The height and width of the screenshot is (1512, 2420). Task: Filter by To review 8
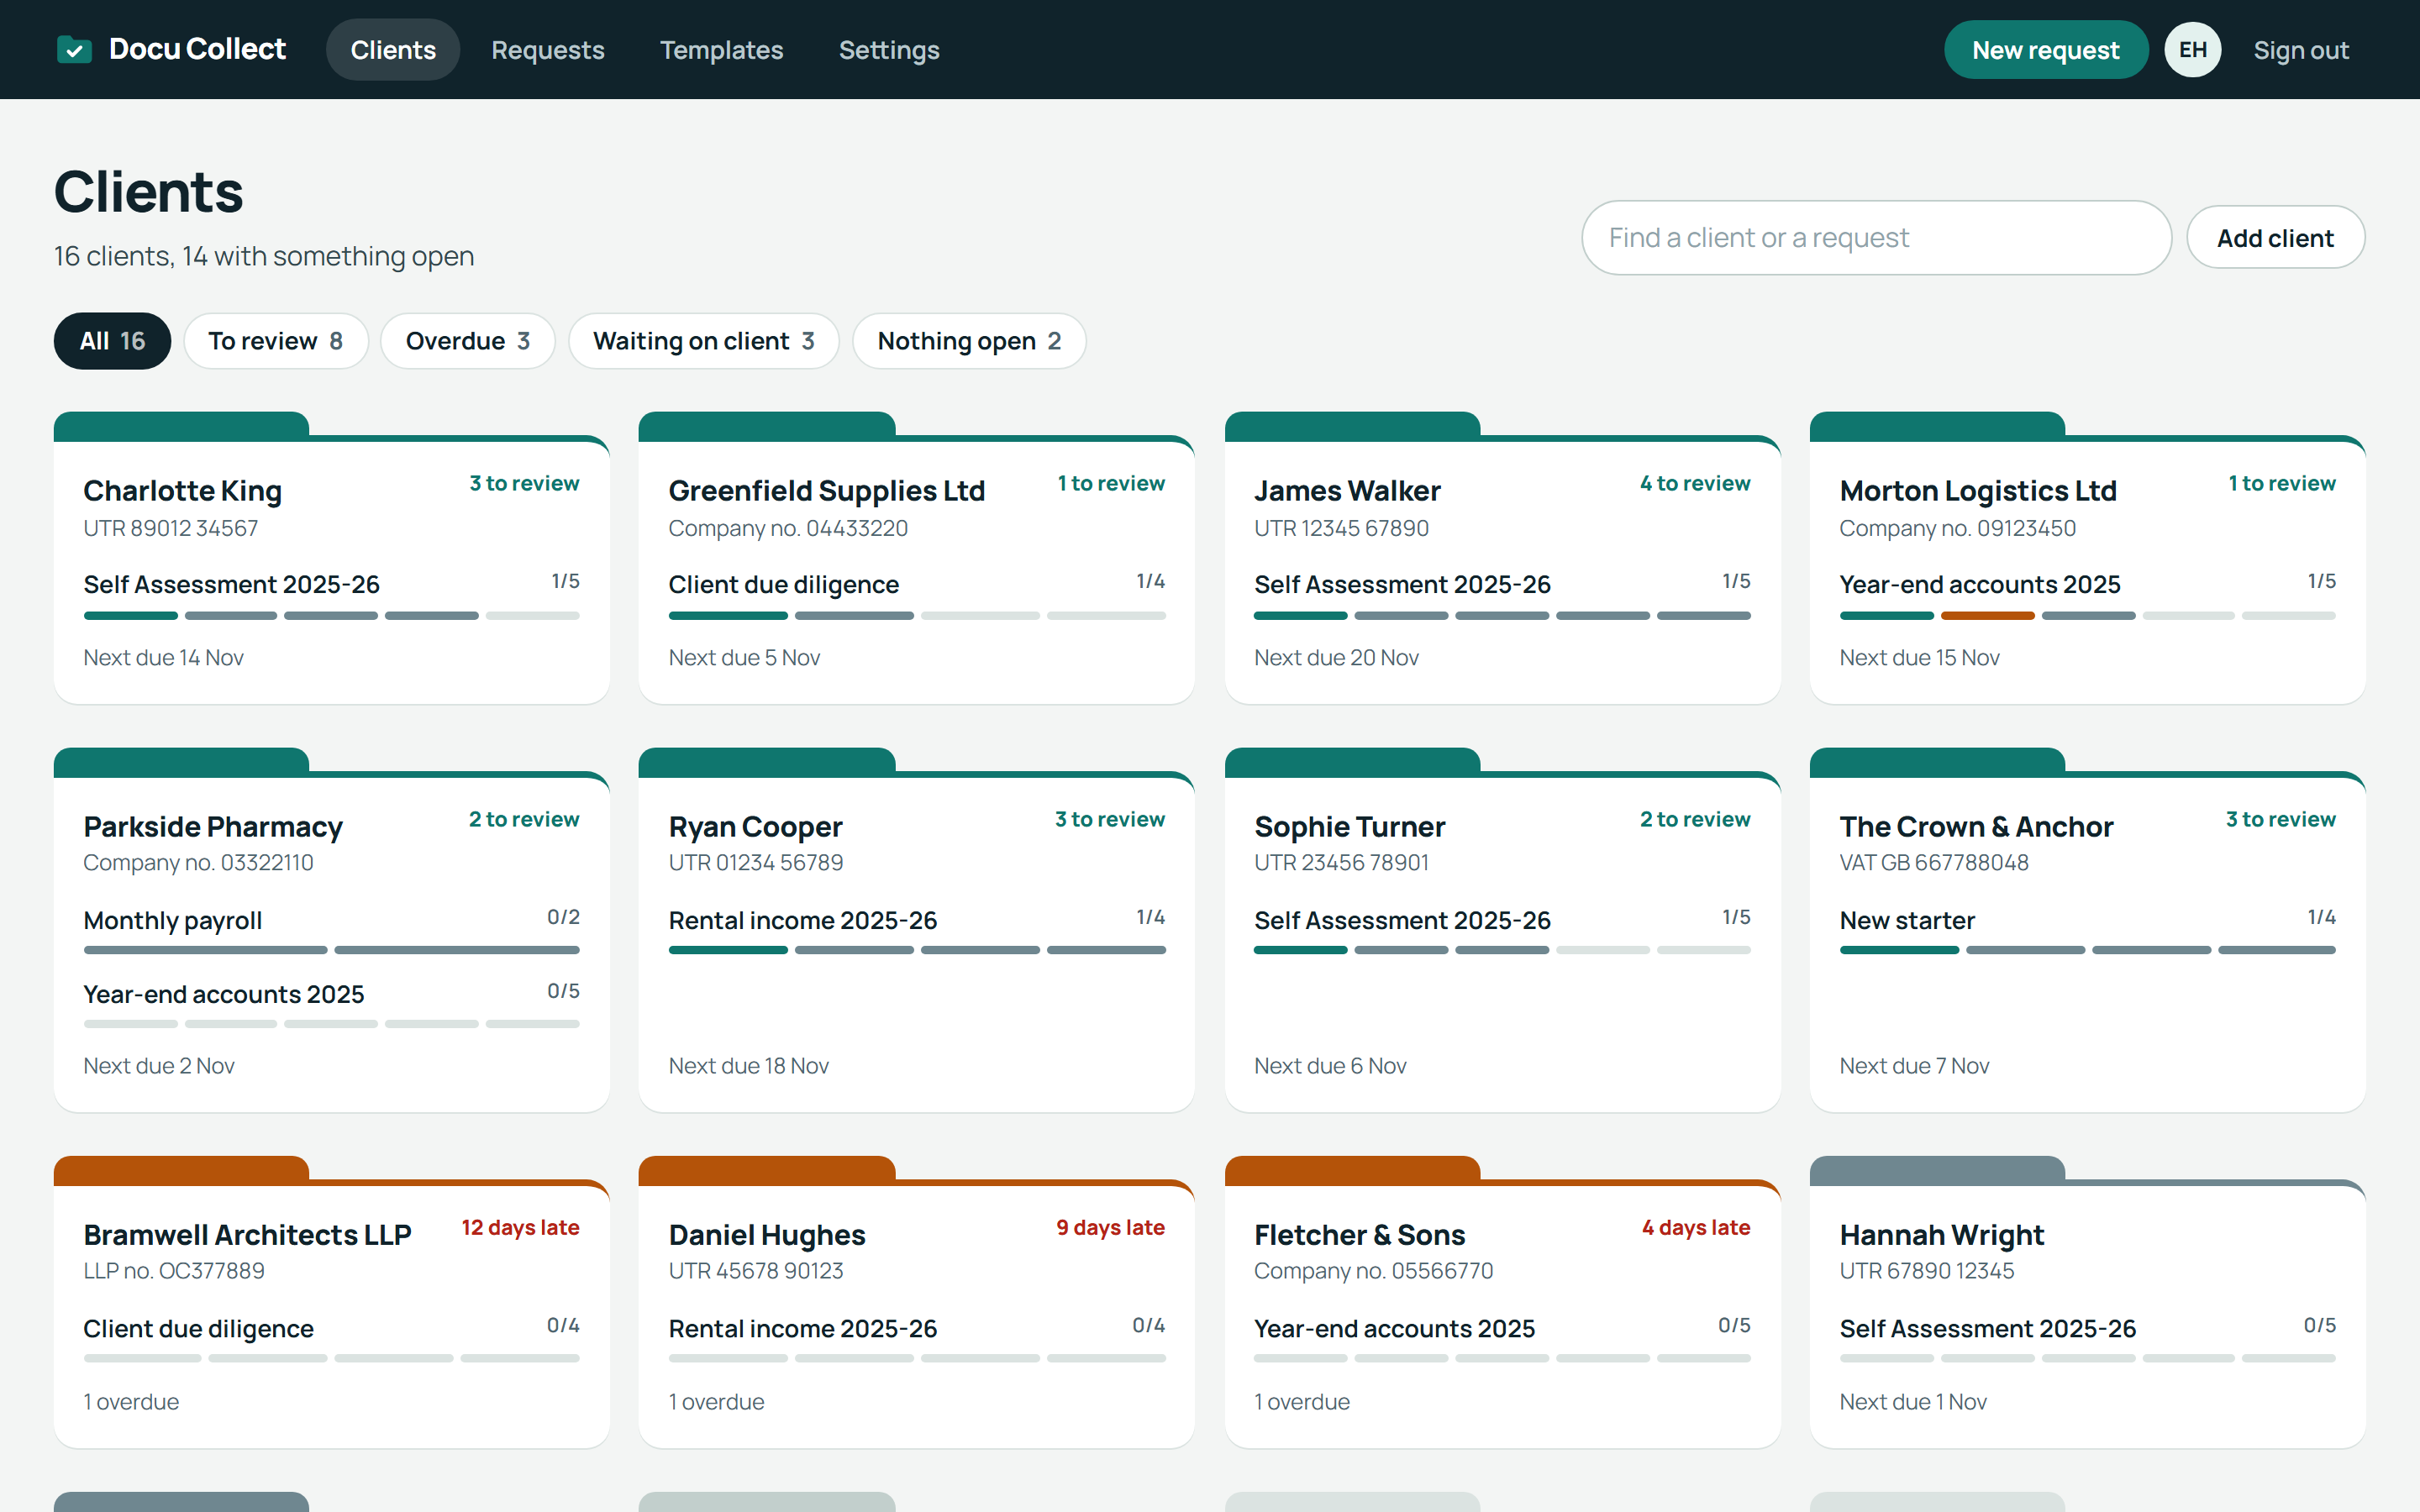(x=275, y=341)
